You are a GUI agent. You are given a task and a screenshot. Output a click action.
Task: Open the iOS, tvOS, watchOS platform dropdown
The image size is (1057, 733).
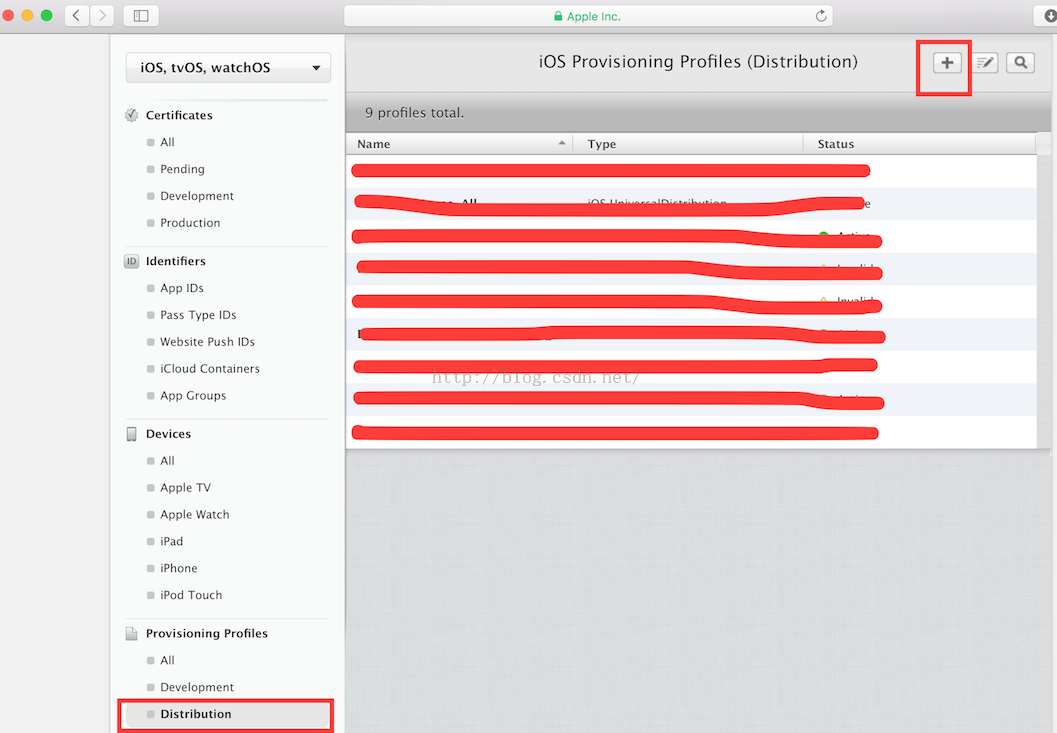pyautogui.click(x=229, y=67)
